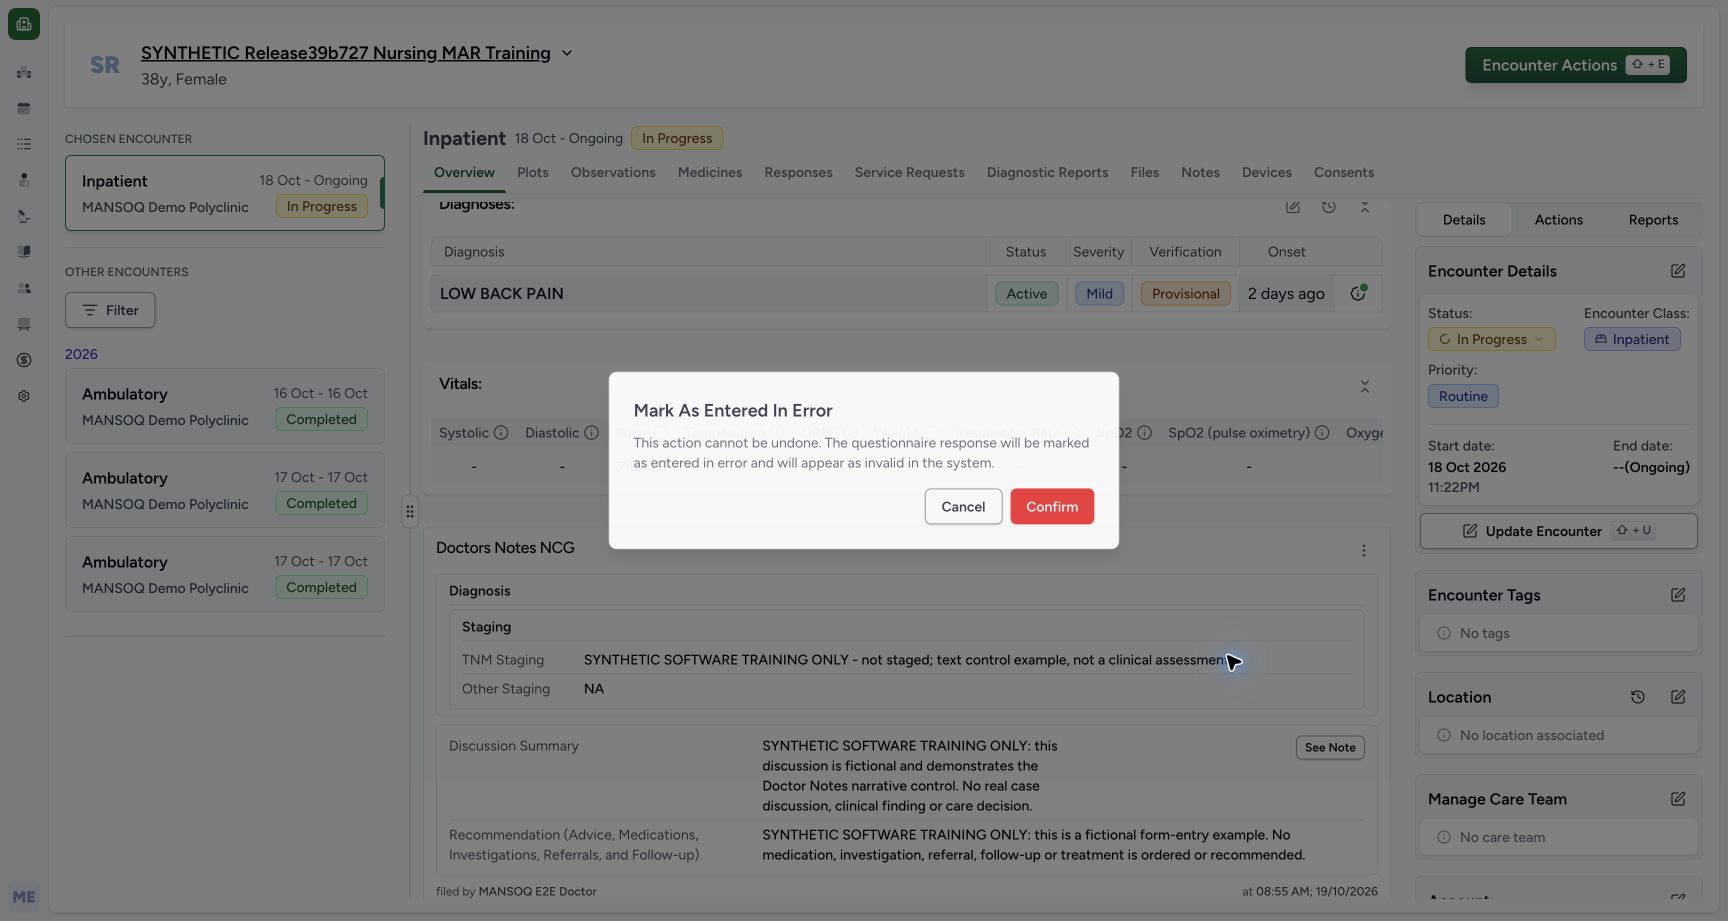
Task: Open the book icon in left sidebar
Action: [x=24, y=252]
